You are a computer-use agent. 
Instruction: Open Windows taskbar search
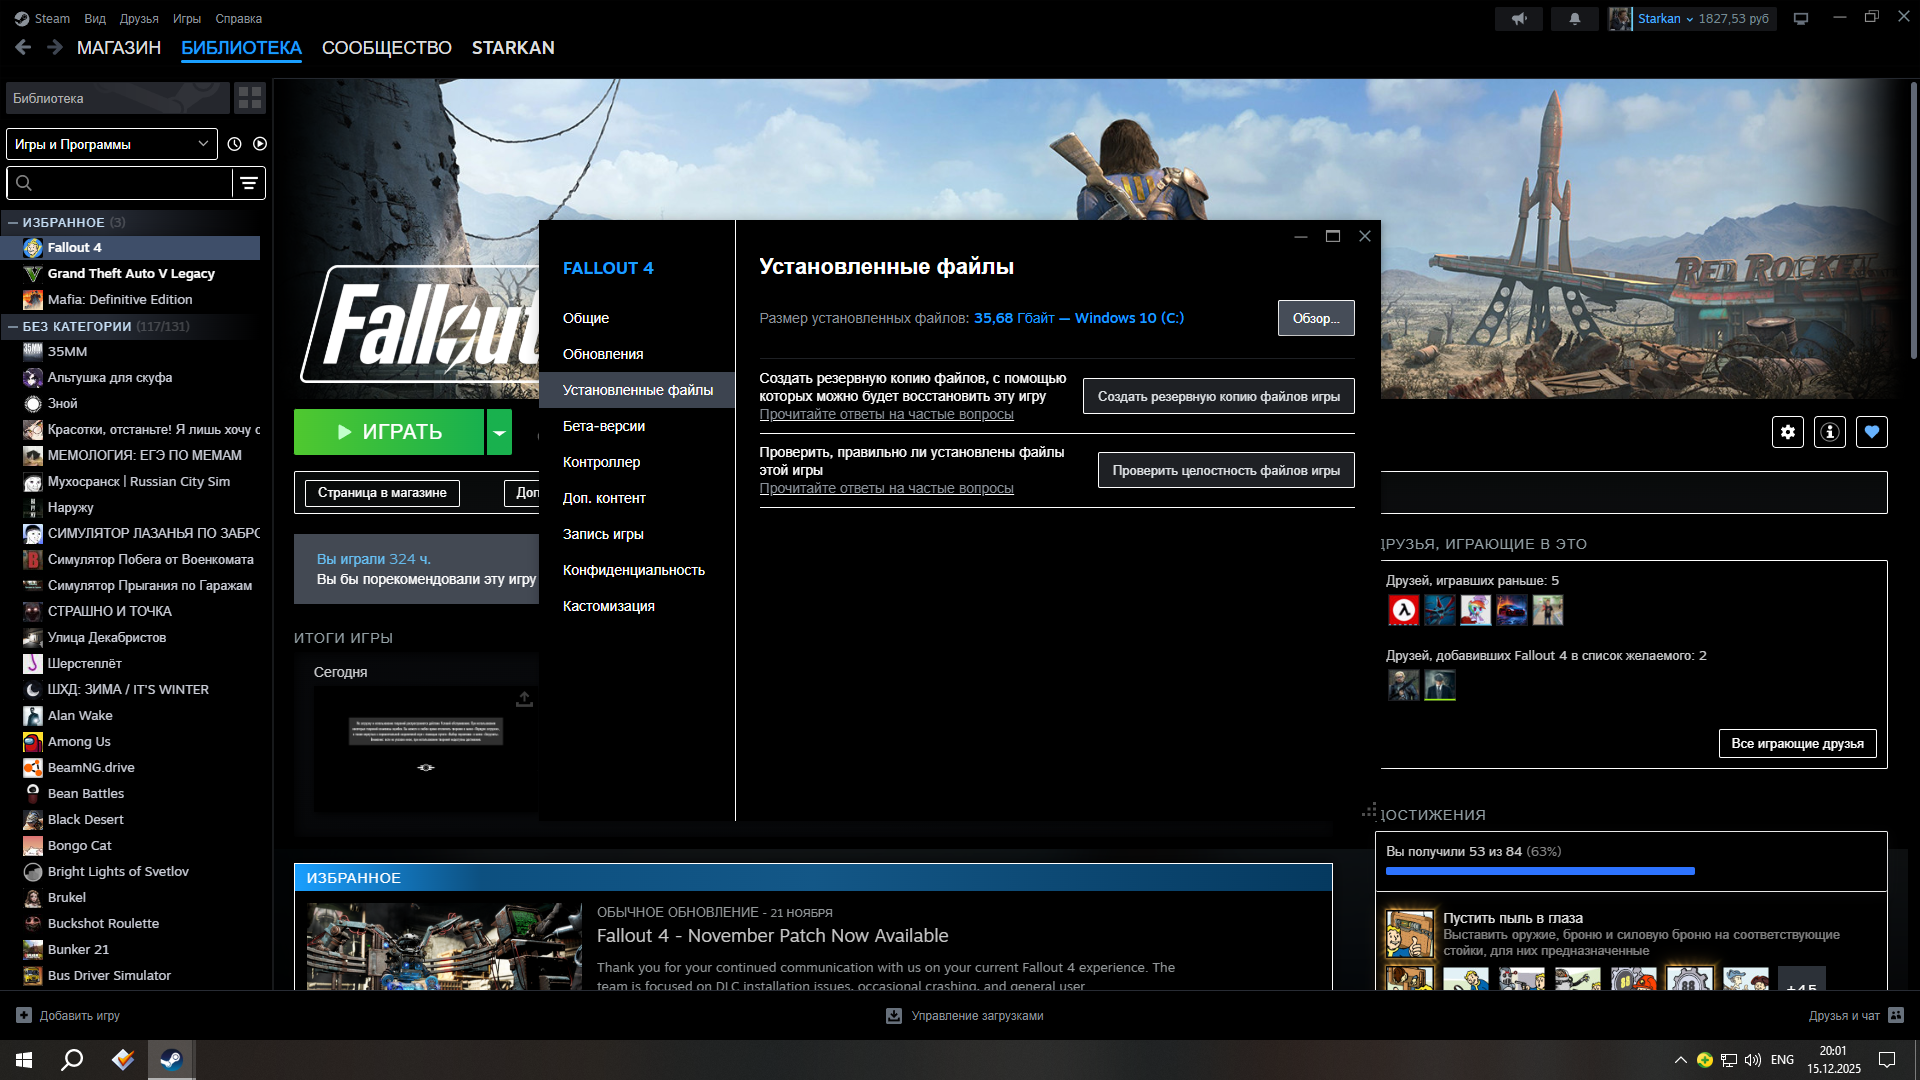coord(72,1060)
